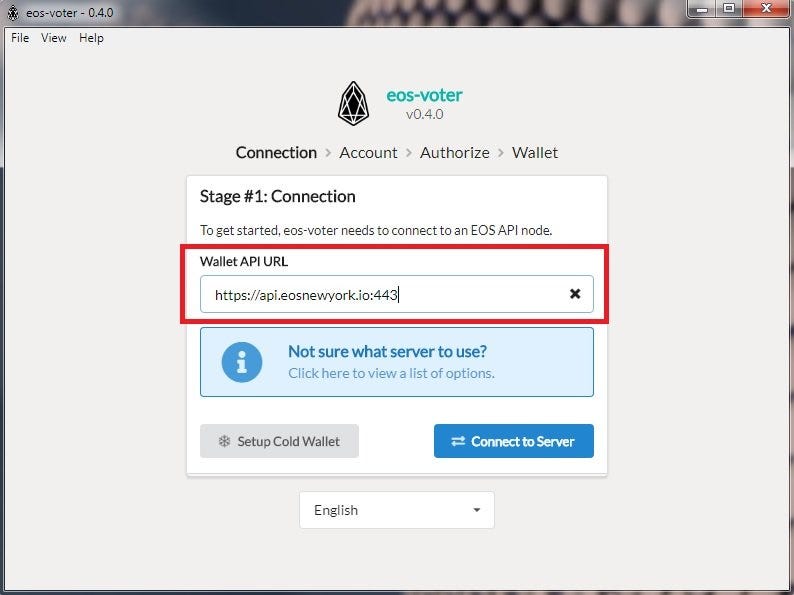
Task: Open the Help menu
Action: (91, 38)
